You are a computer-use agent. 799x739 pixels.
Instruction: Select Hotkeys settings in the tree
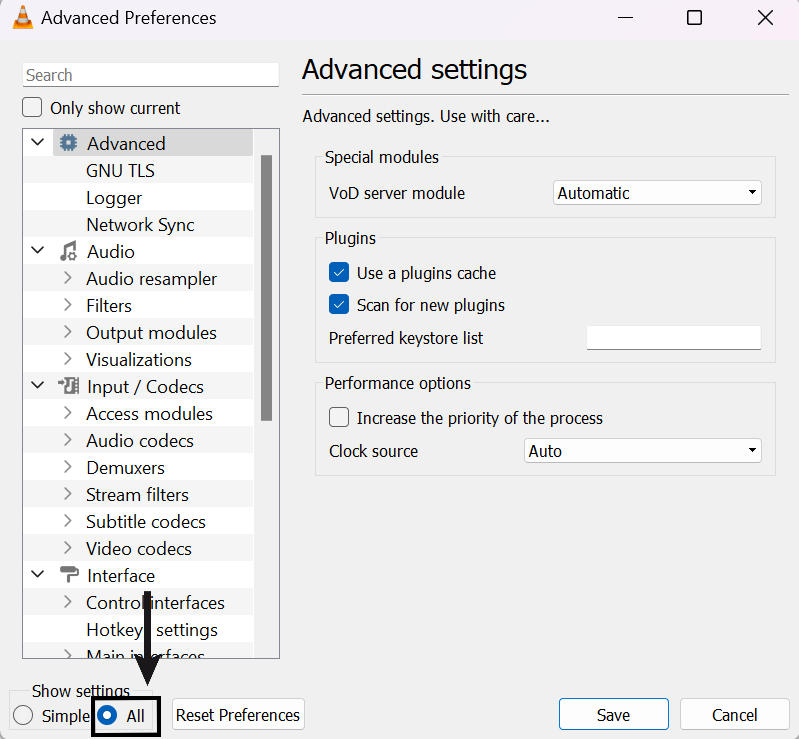click(x=152, y=630)
